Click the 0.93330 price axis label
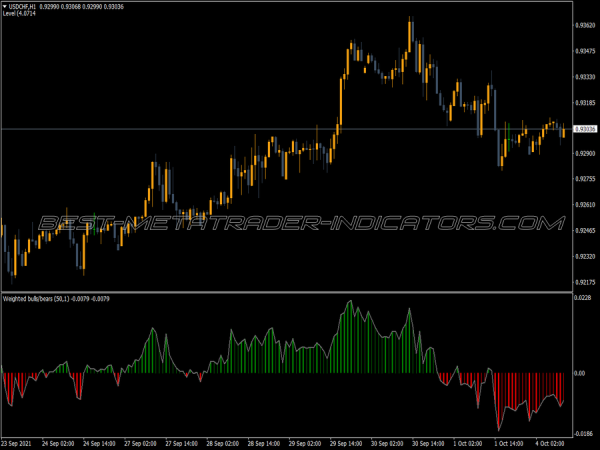 click(585, 77)
